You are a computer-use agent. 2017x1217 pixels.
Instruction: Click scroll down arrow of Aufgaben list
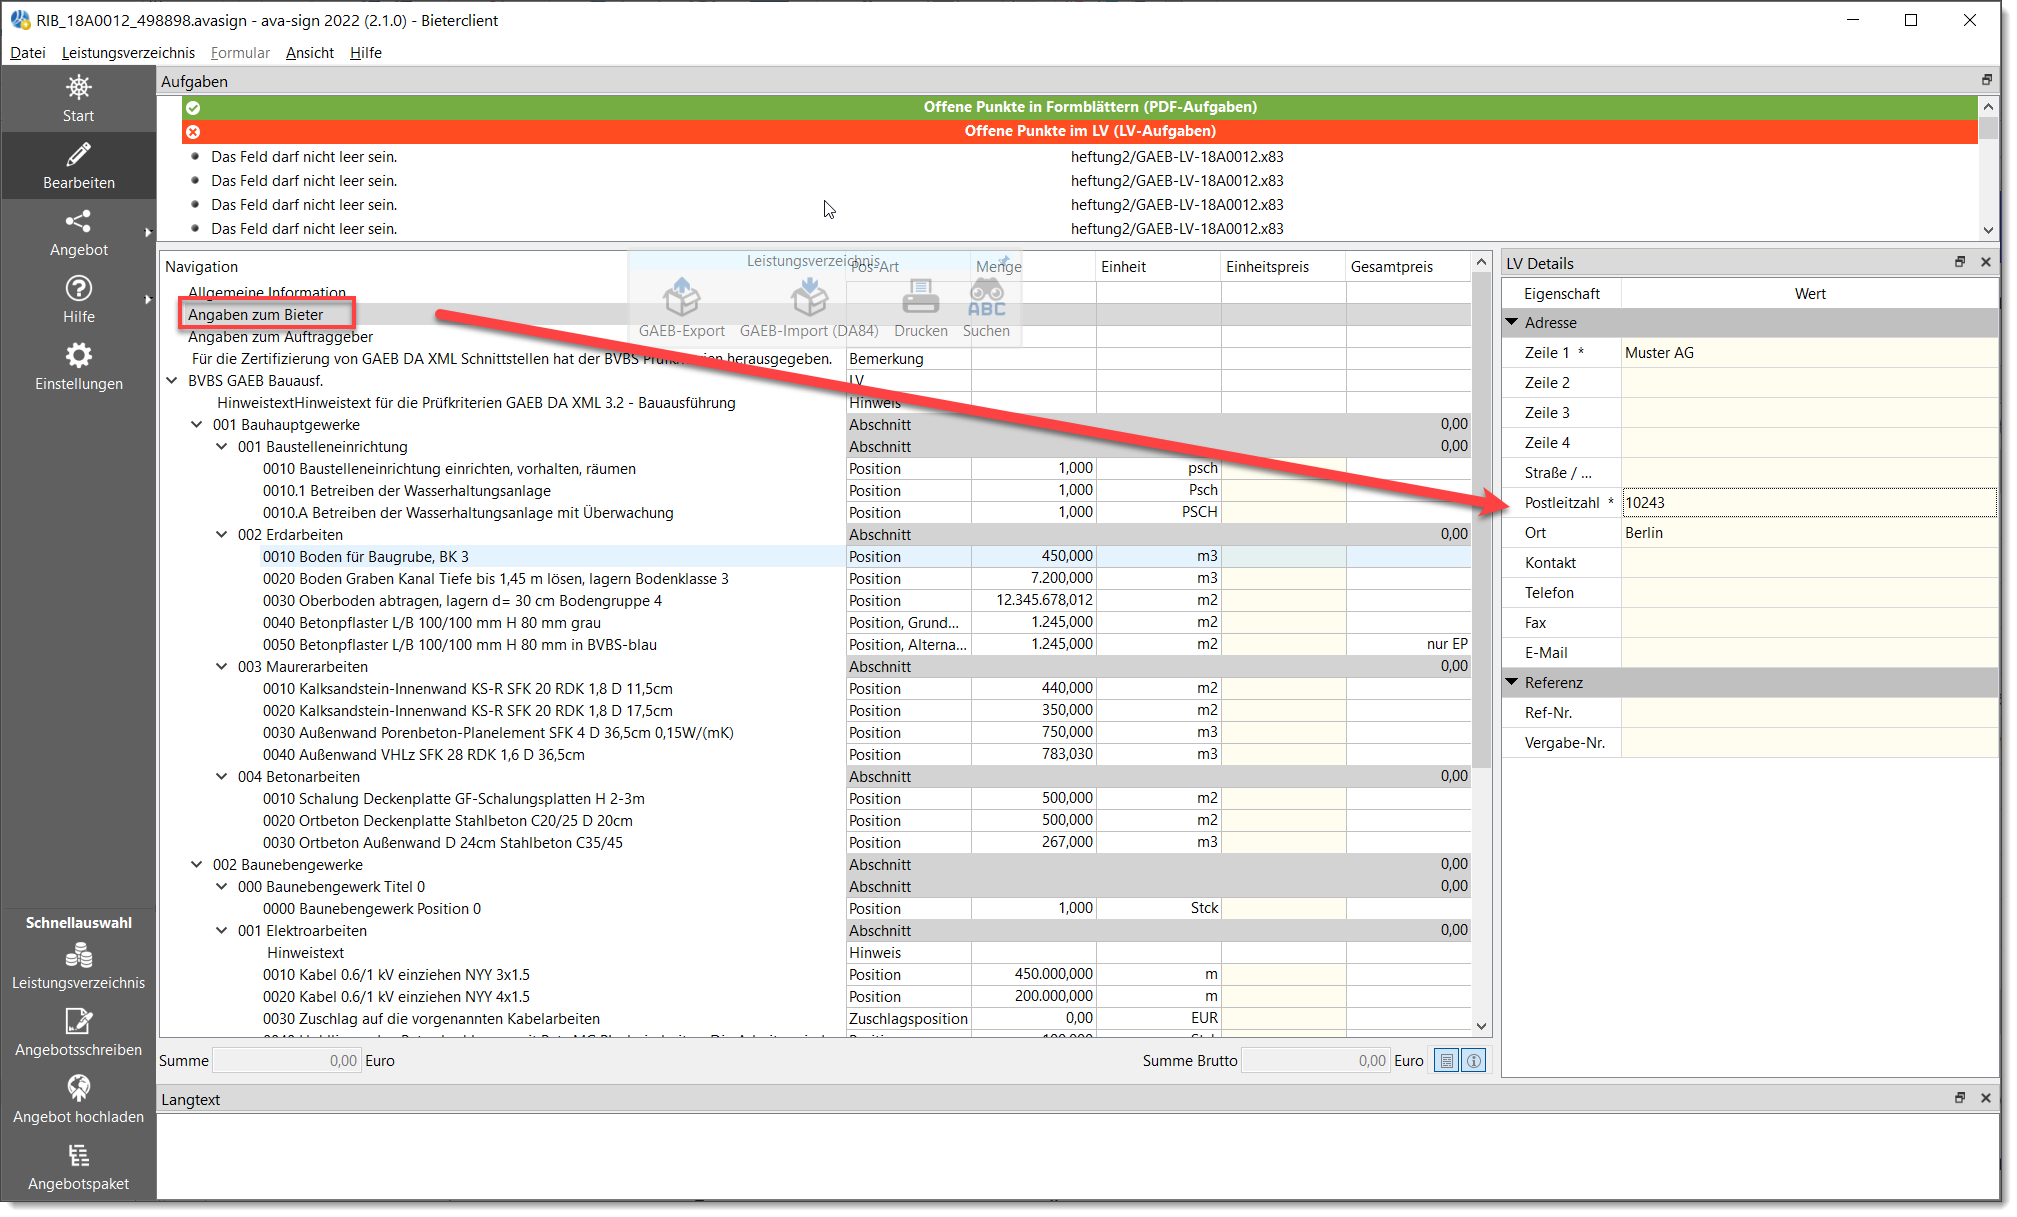[1988, 230]
